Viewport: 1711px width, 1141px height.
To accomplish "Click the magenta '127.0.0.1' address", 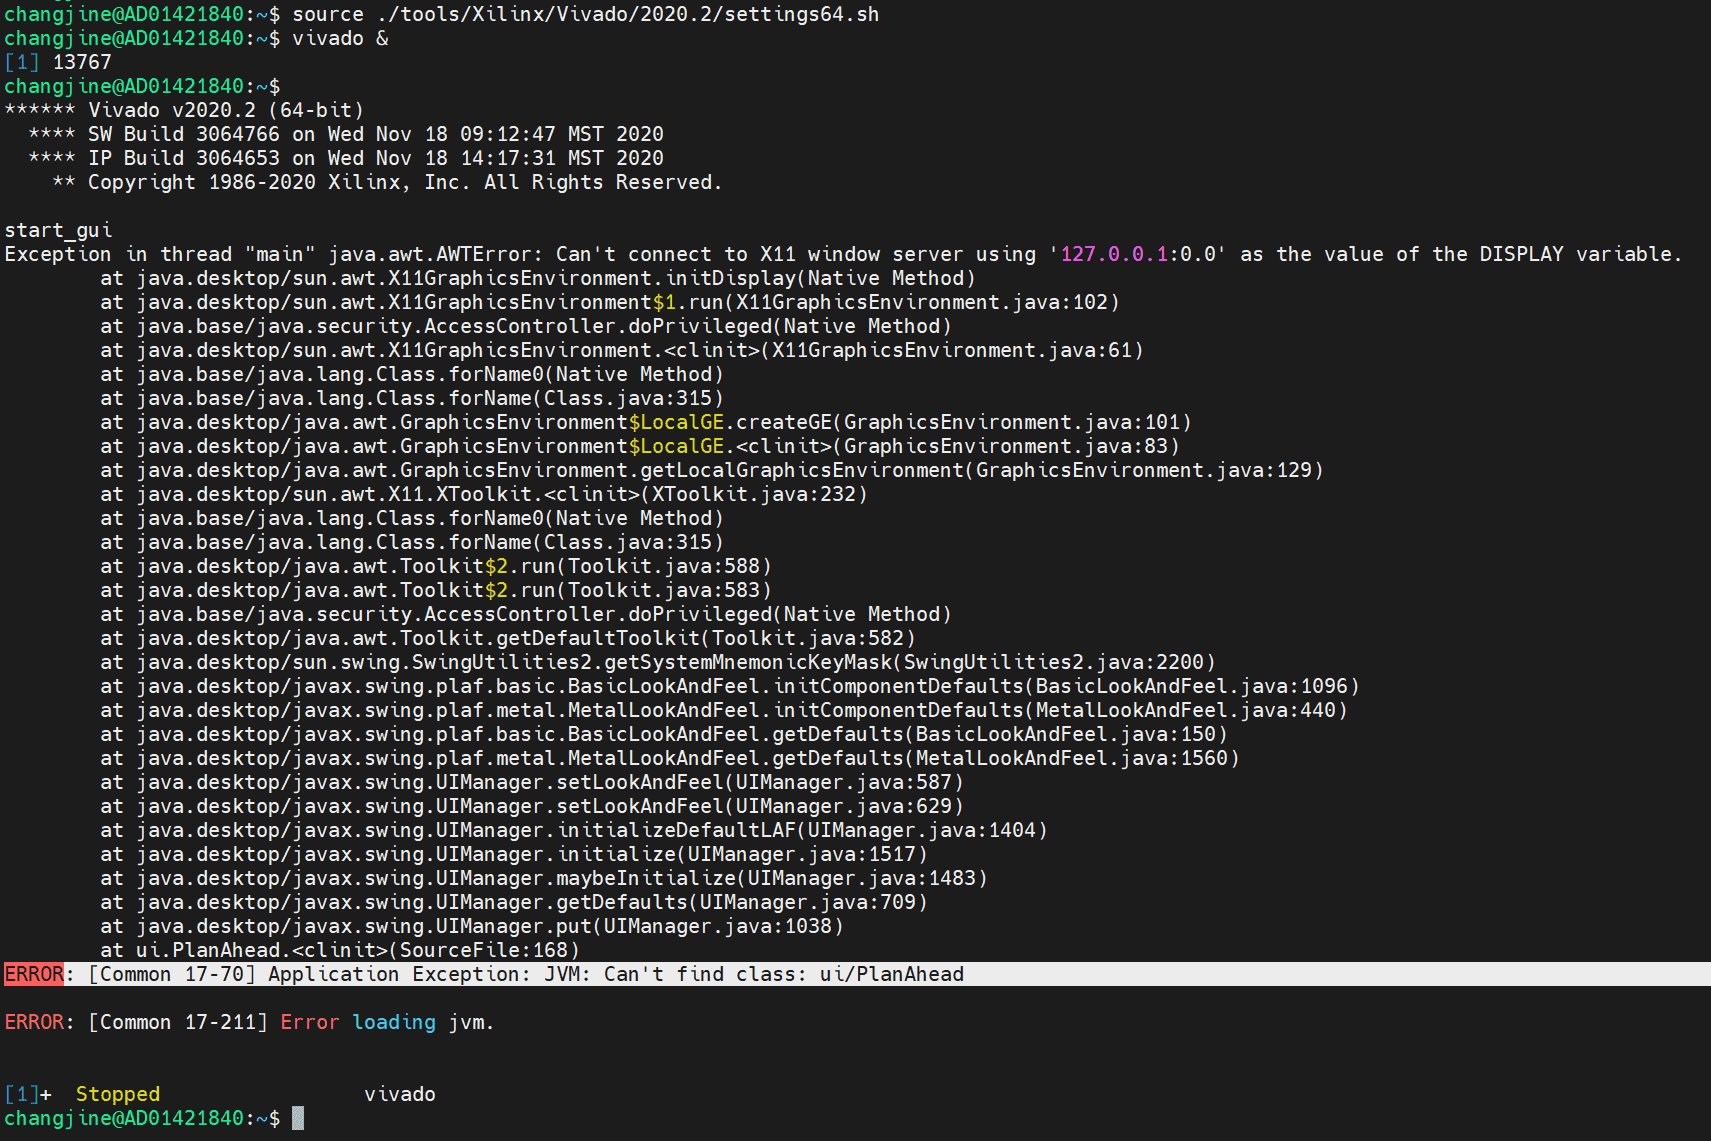I will 1114,254.
